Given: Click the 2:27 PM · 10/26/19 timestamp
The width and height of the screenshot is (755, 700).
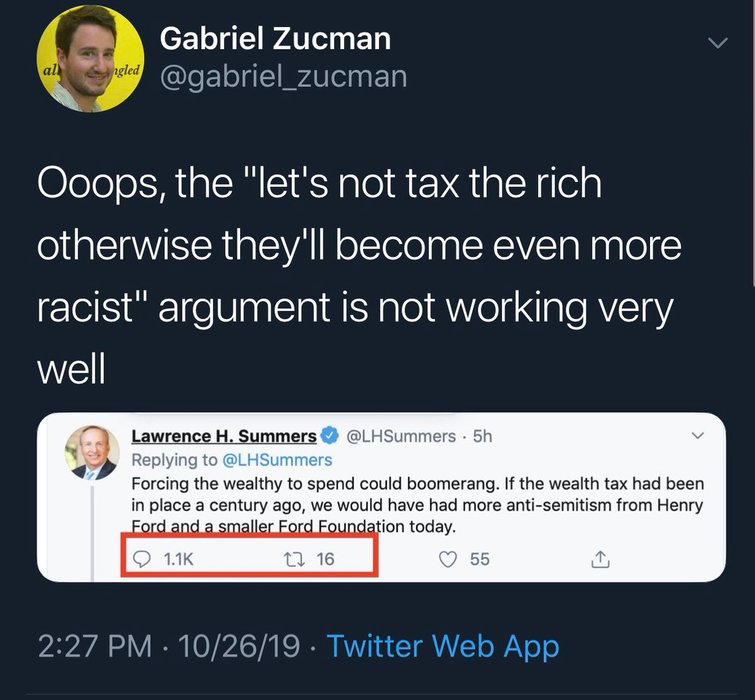Looking at the screenshot, I should [x=169, y=645].
